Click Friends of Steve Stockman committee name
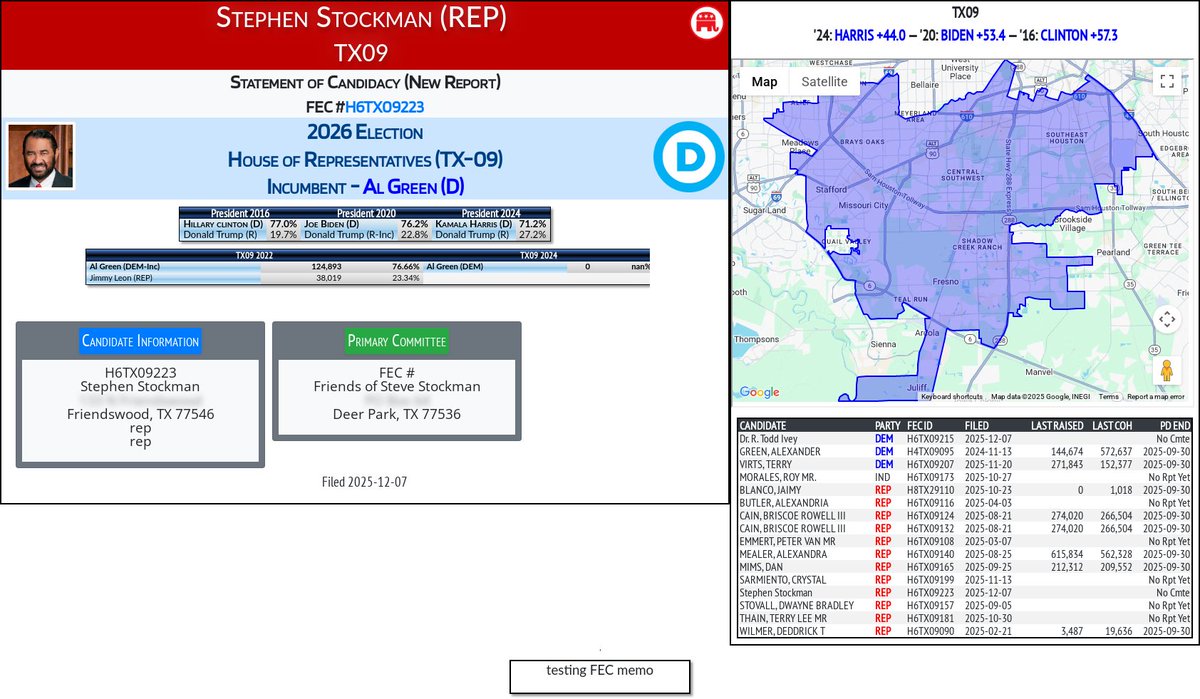Viewport: 1200px width, 699px height. click(397, 387)
